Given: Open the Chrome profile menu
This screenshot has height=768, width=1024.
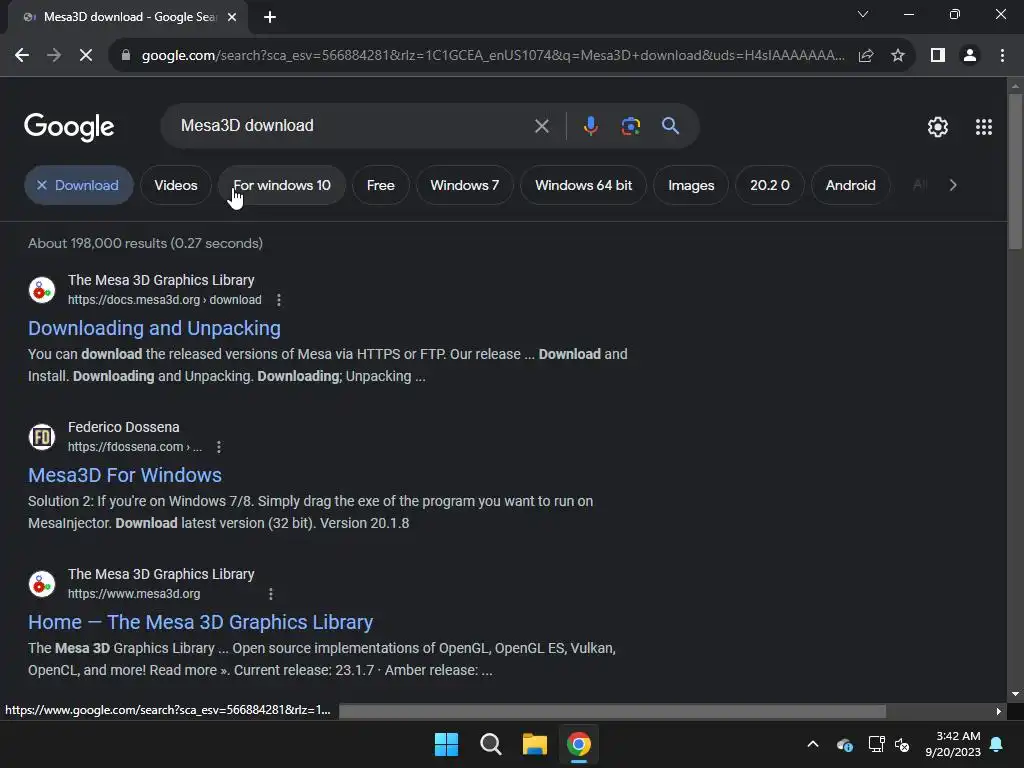Looking at the screenshot, I should pos(970,56).
